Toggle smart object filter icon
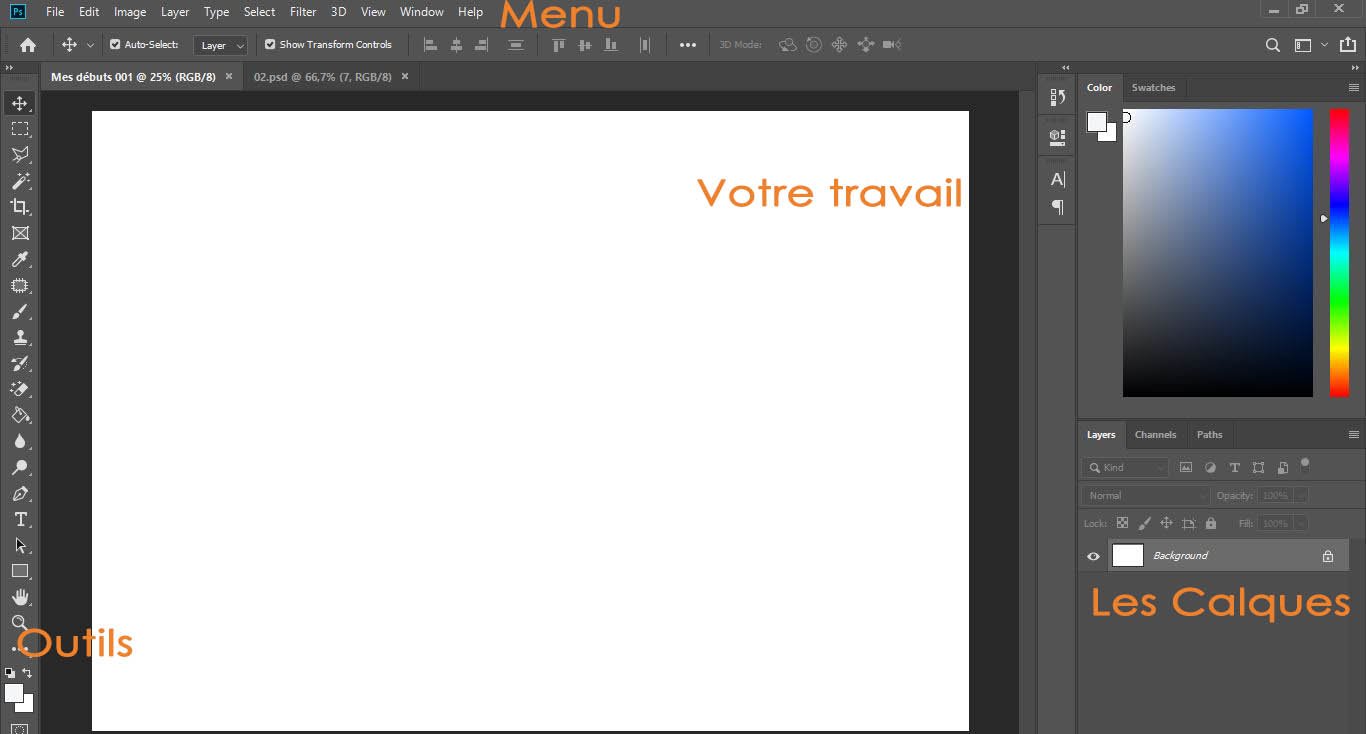This screenshot has height=734, width=1366. (x=1282, y=467)
